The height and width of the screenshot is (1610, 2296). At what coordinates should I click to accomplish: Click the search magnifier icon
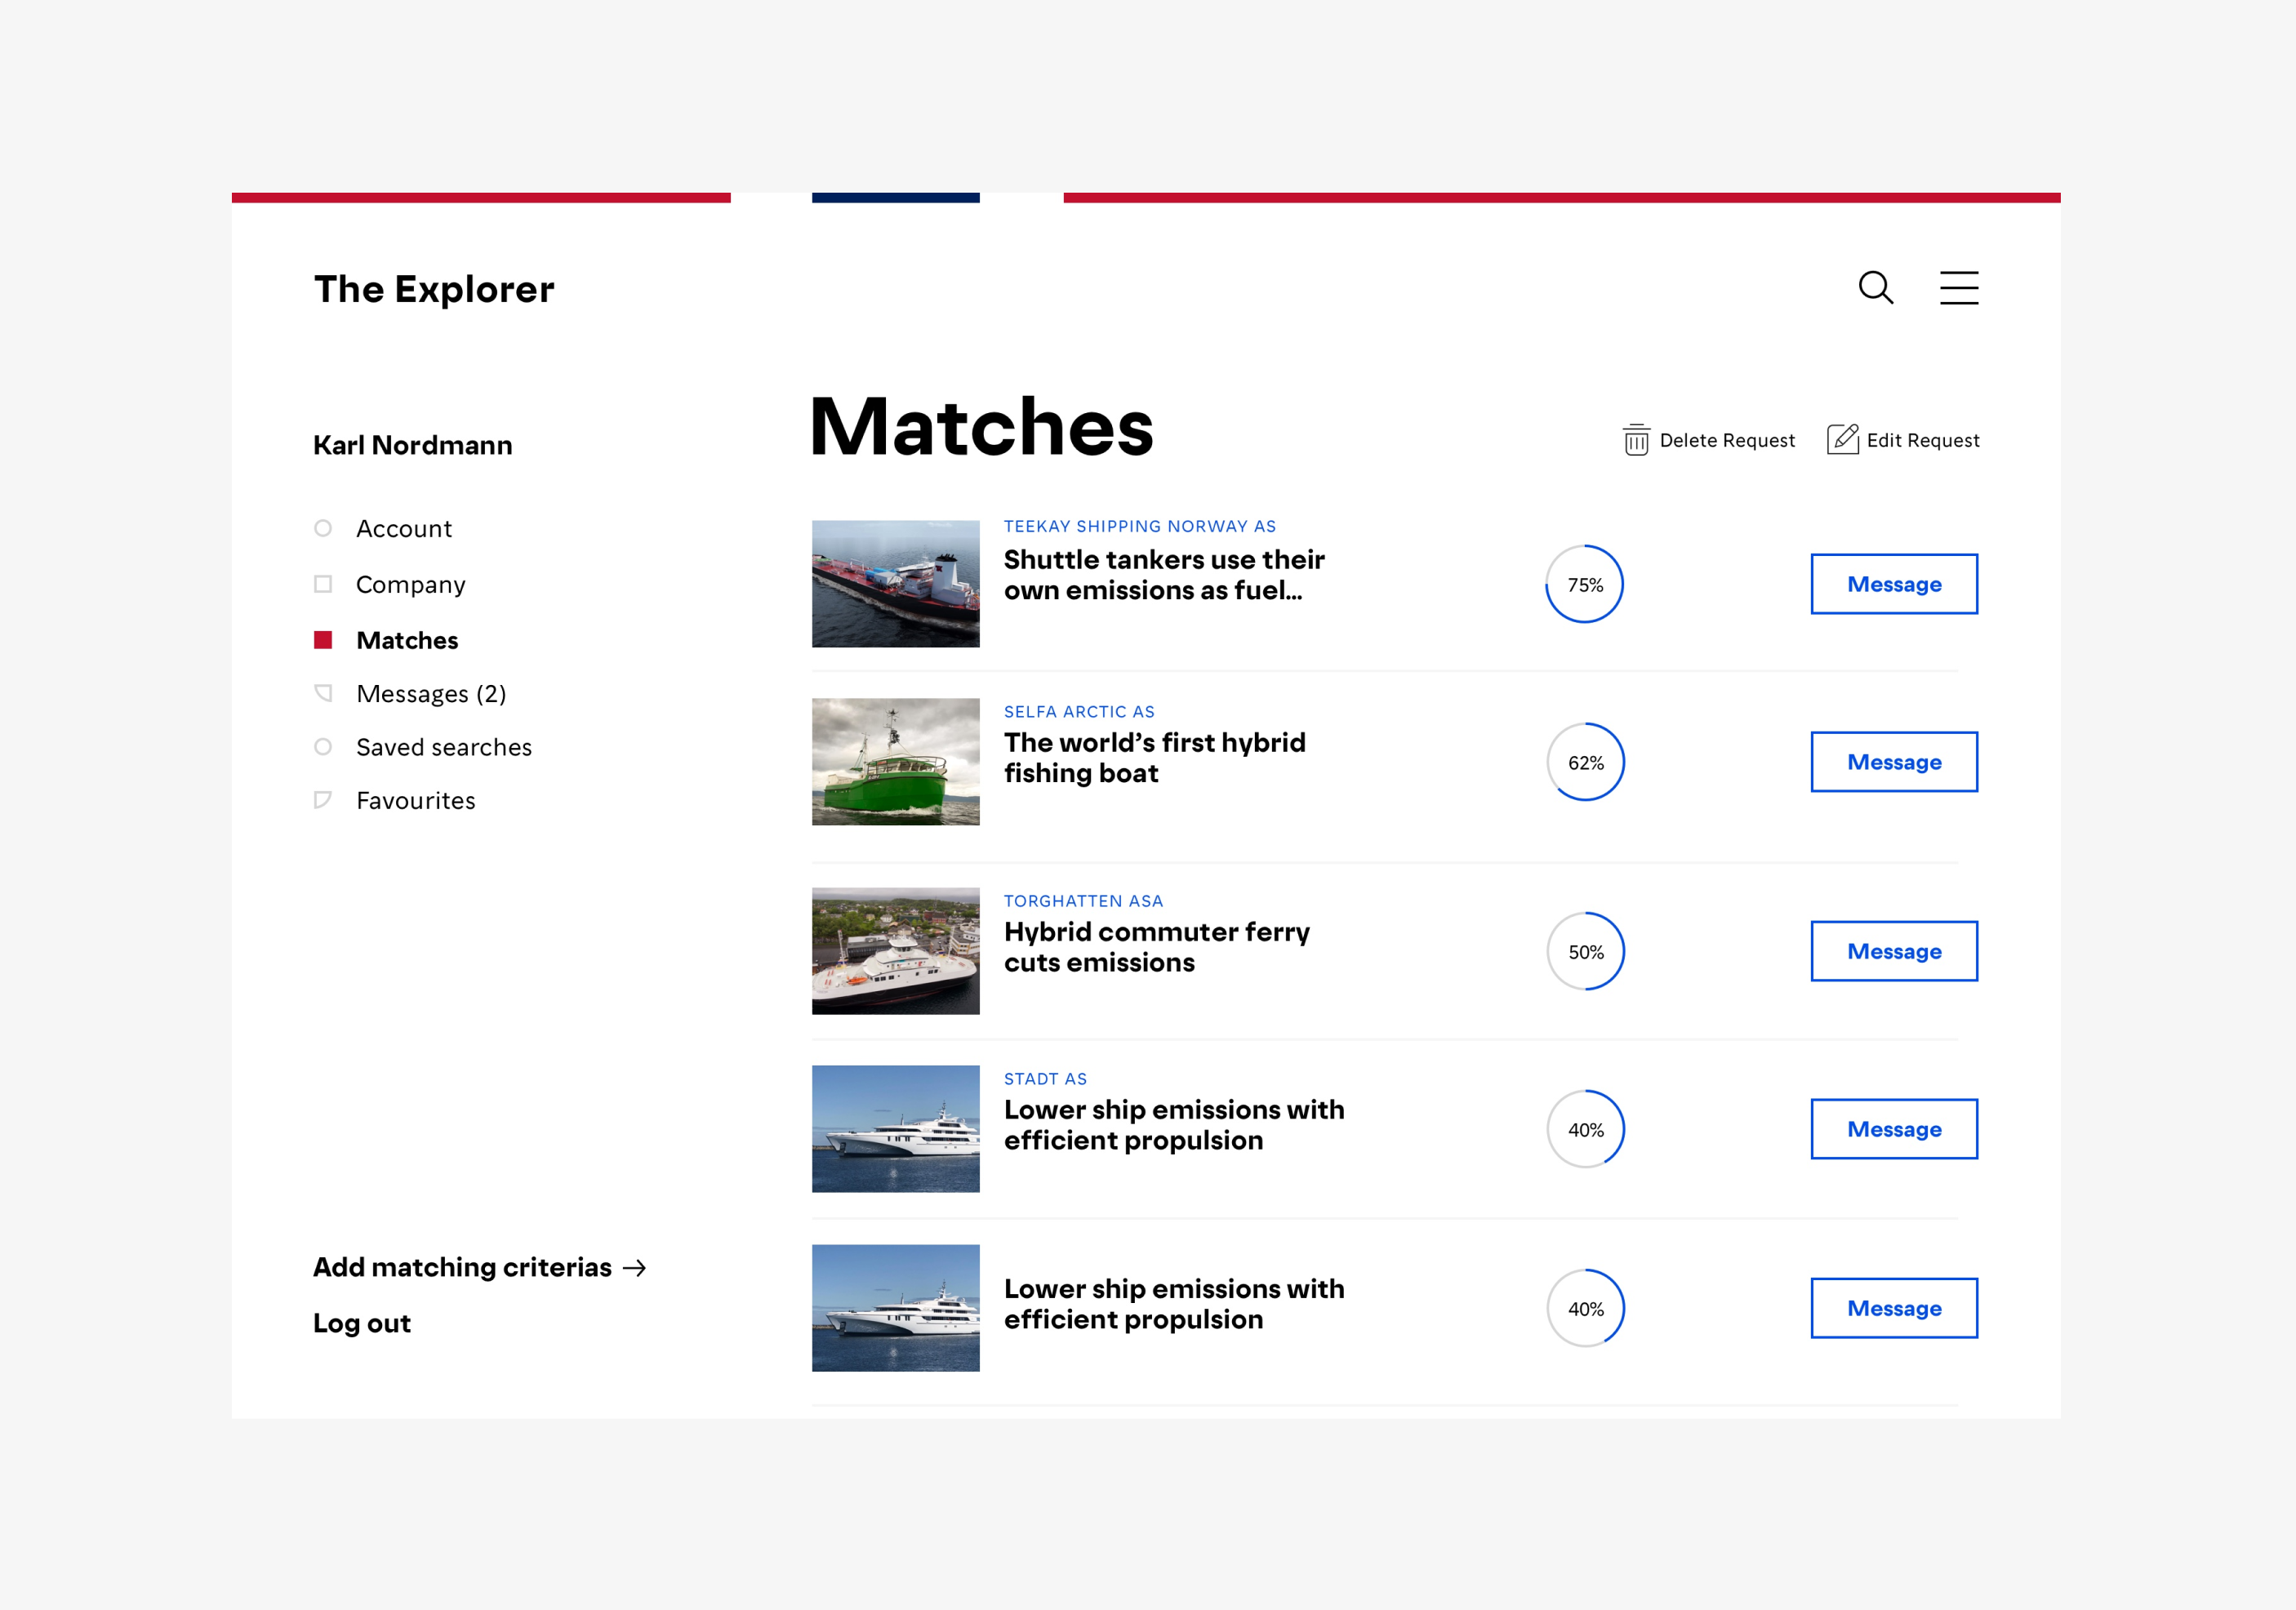1875,288
